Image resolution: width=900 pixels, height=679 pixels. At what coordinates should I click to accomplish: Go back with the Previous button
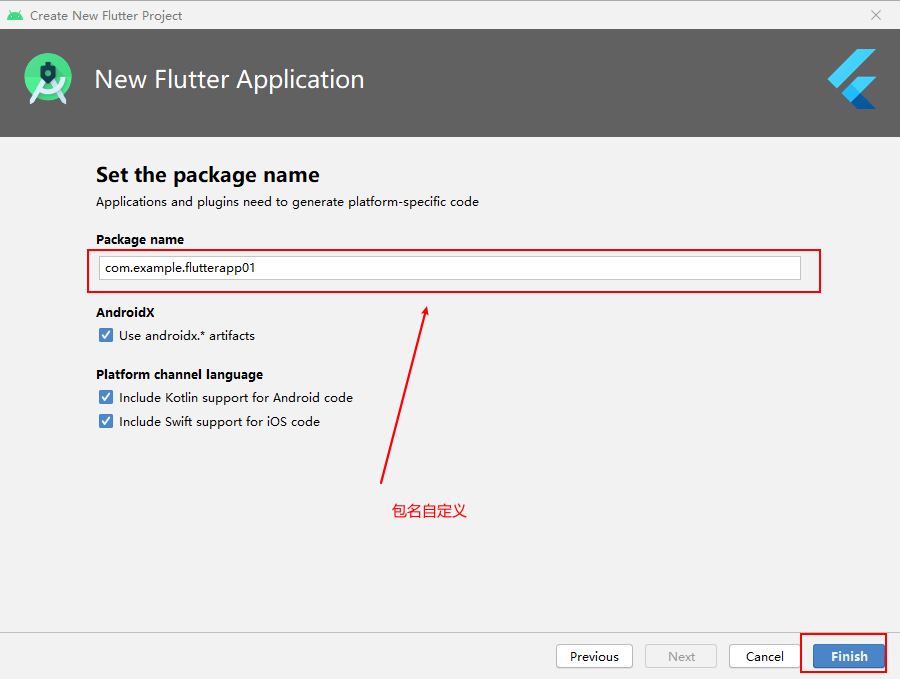[594, 656]
